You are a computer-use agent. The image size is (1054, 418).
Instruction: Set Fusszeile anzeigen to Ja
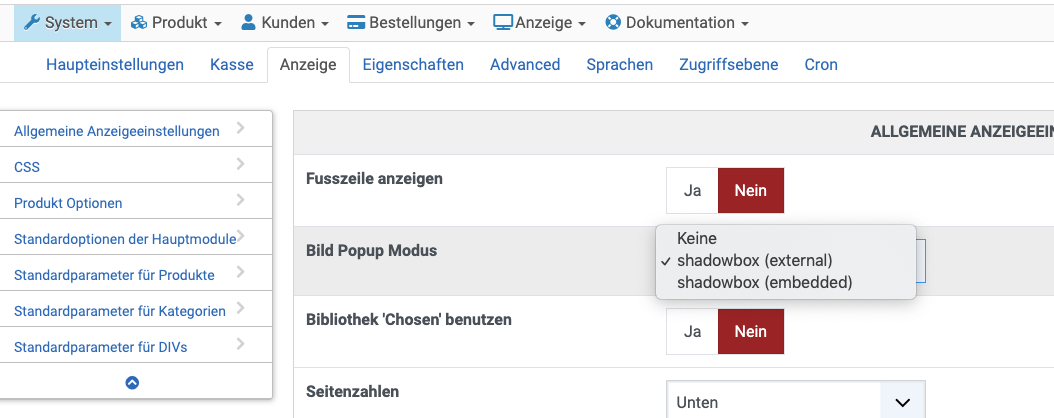point(692,190)
